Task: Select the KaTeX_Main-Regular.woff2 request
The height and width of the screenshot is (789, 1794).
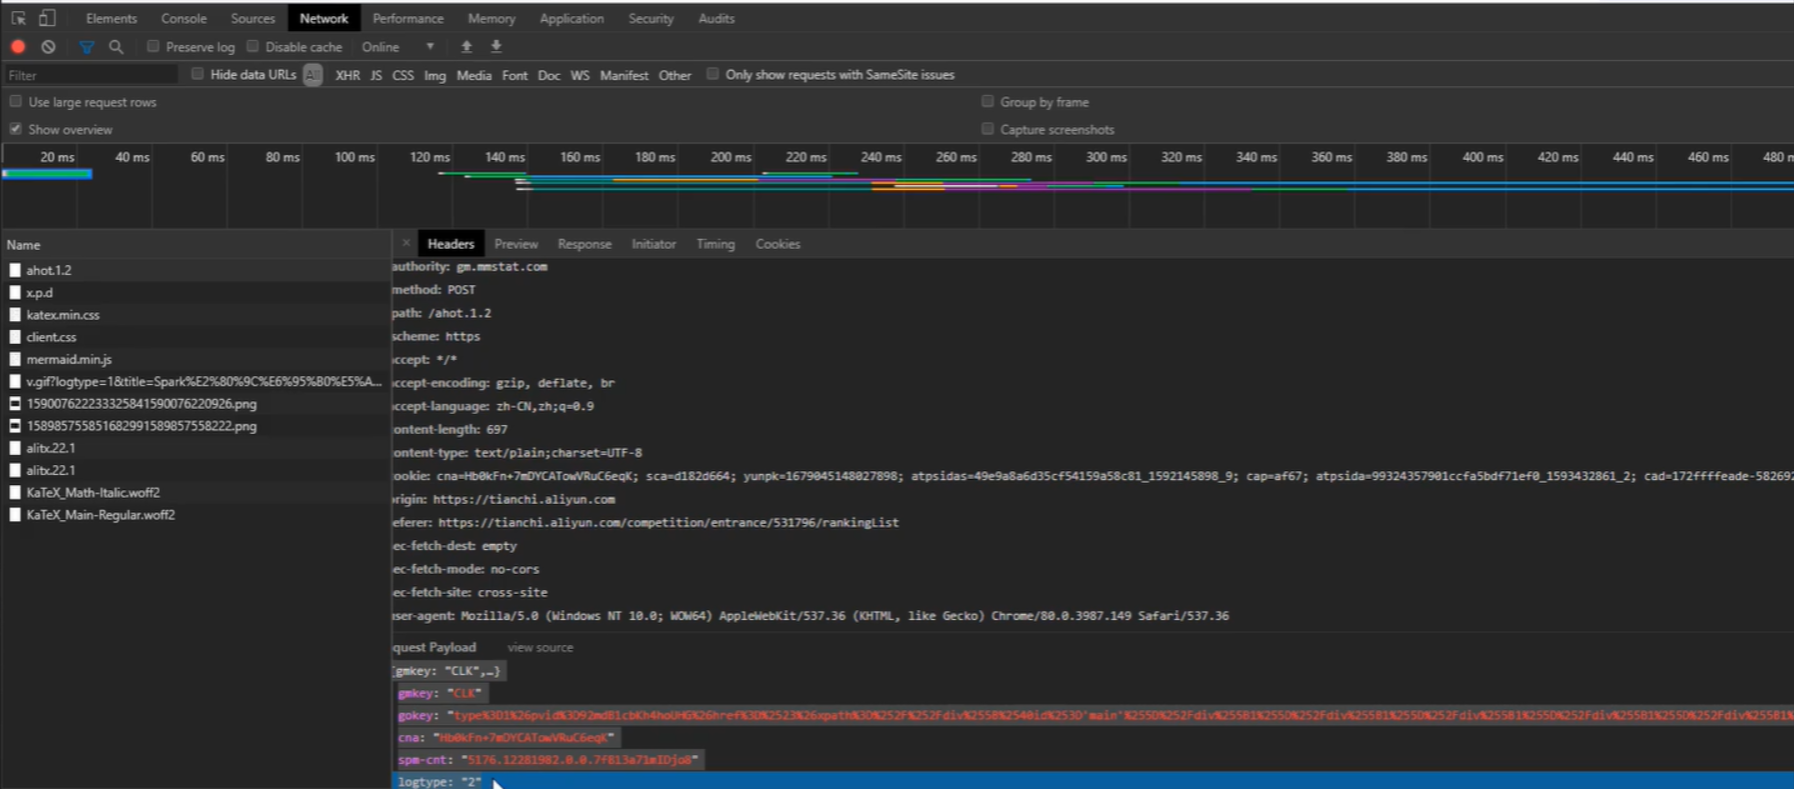Action: (x=196, y=515)
